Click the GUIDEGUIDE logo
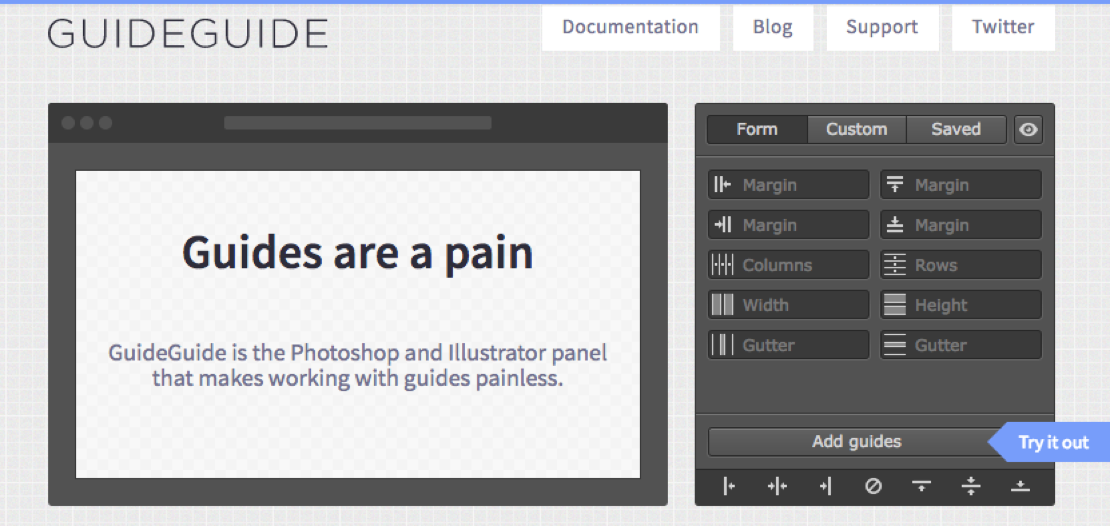This screenshot has width=1110, height=526. pos(188,33)
